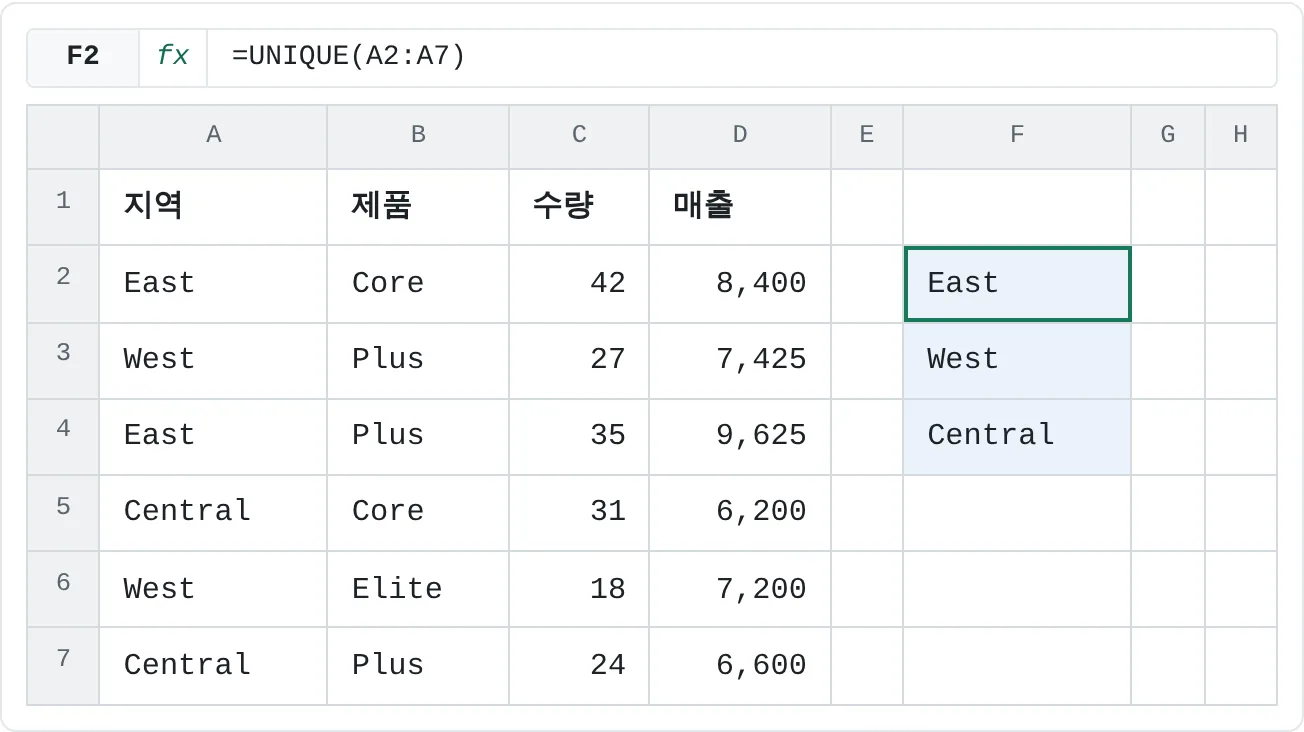Click the select-all corner of the grid
Viewport: 1304px width, 732px height.
click(x=63, y=136)
